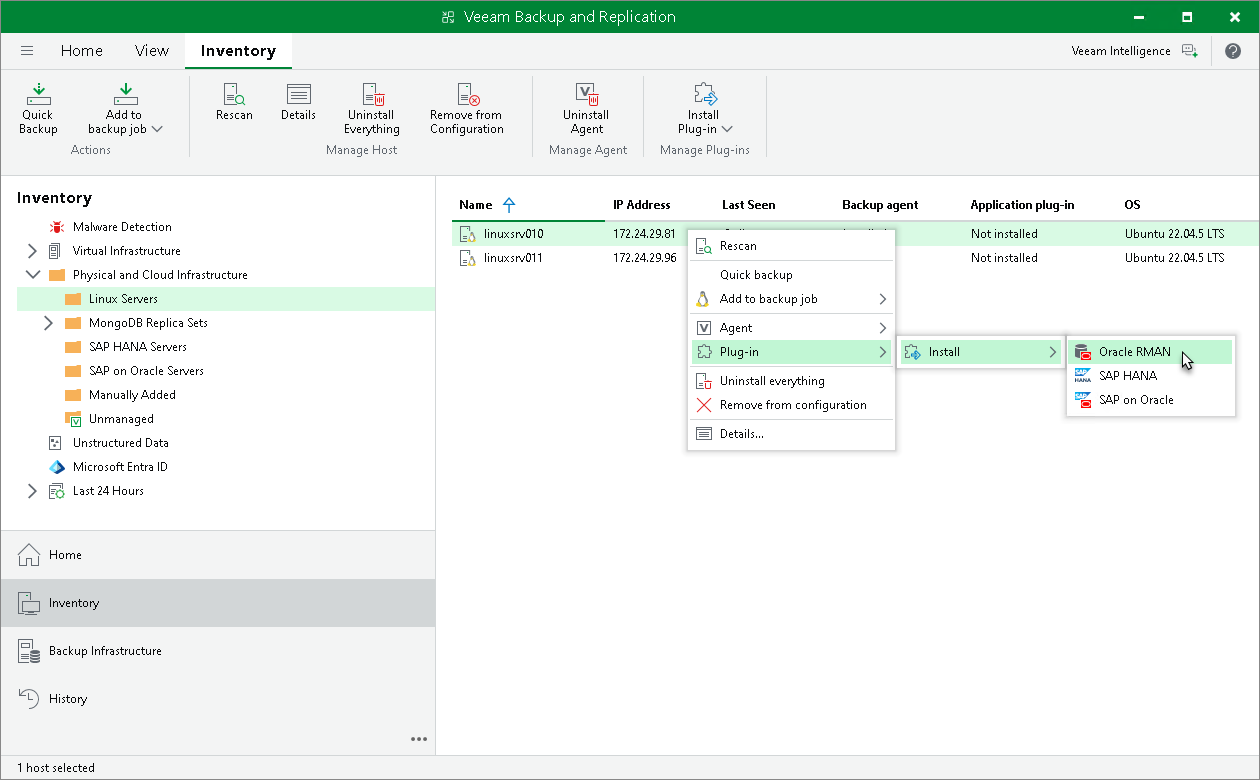The width and height of the screenshot is (1260, 780).
Task: Click the History clock icon
Action: point(30,699)
